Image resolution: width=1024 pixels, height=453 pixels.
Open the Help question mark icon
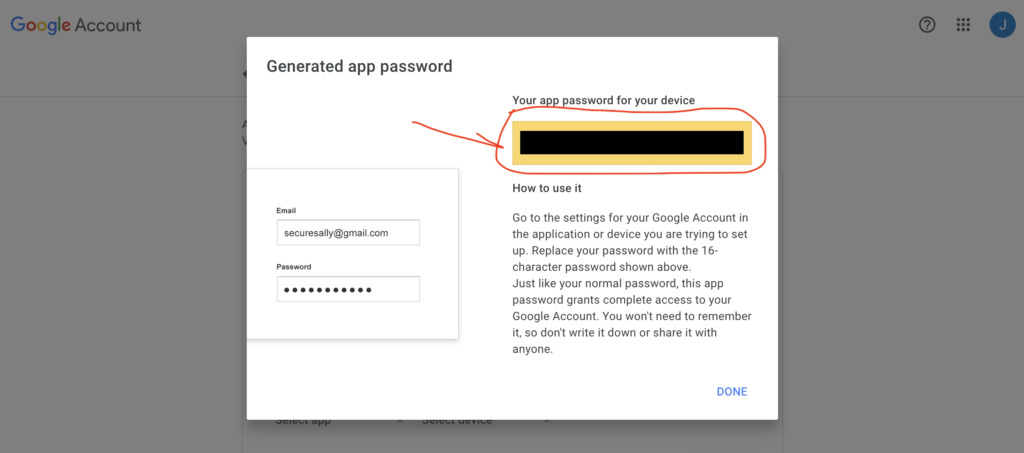927,25
